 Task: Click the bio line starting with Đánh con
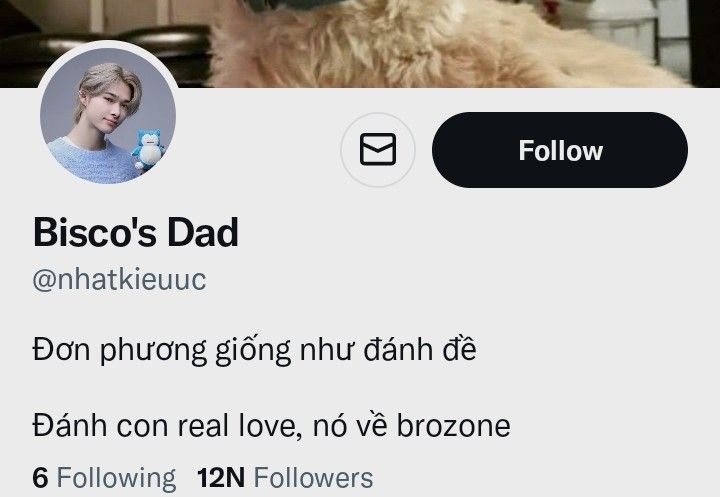click(x=271, y=425)
